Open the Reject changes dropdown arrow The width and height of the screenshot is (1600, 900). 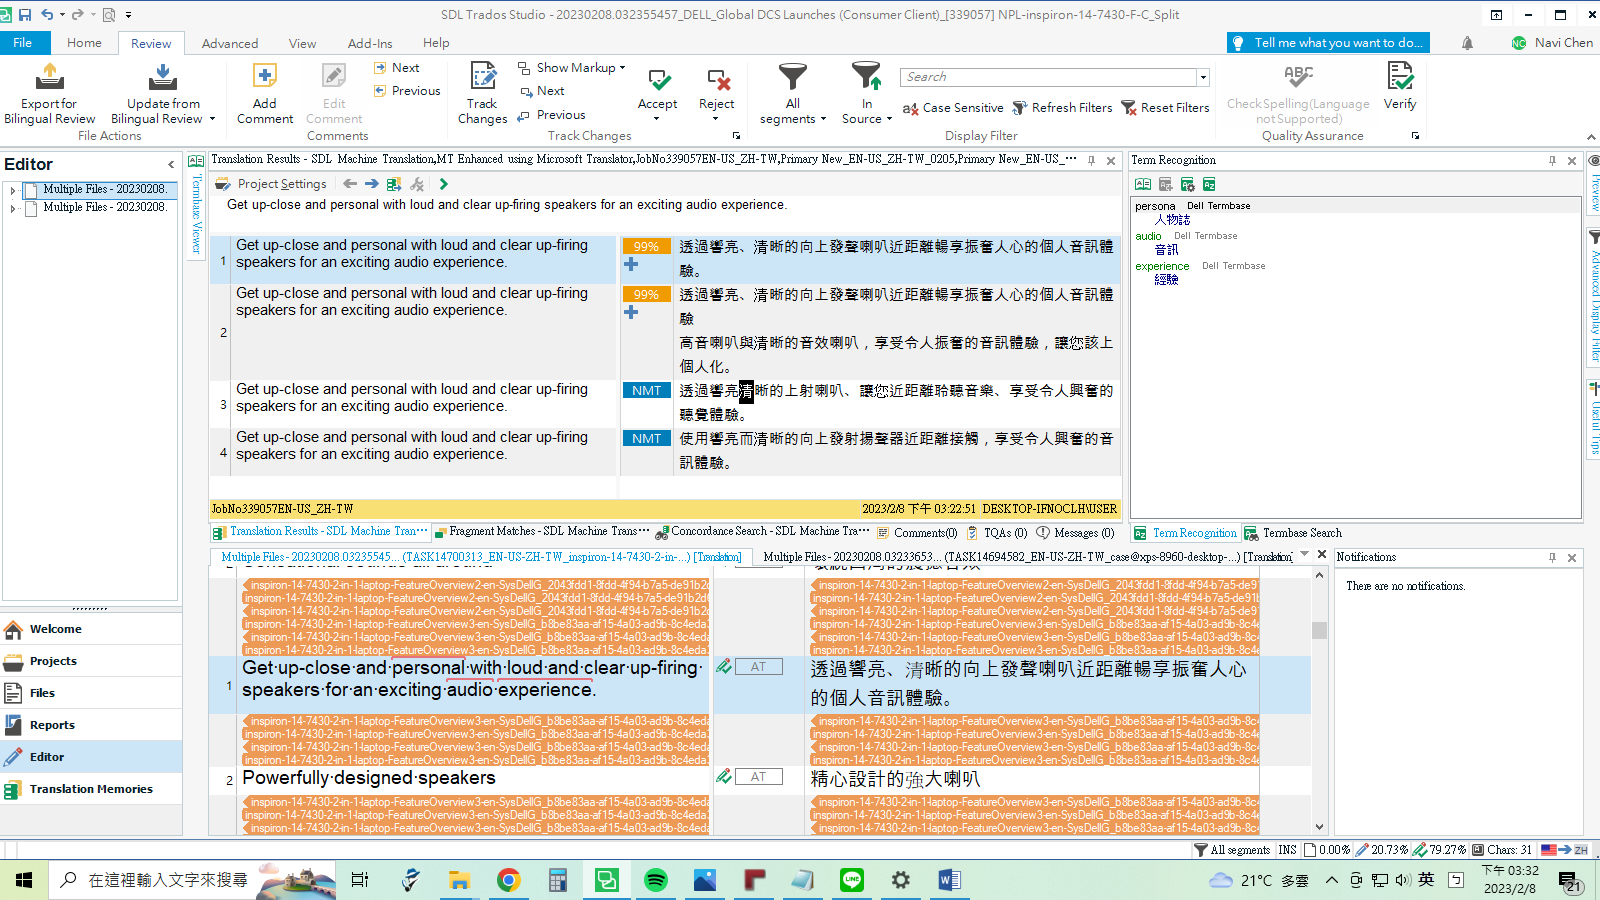click(x=716, y=119)
